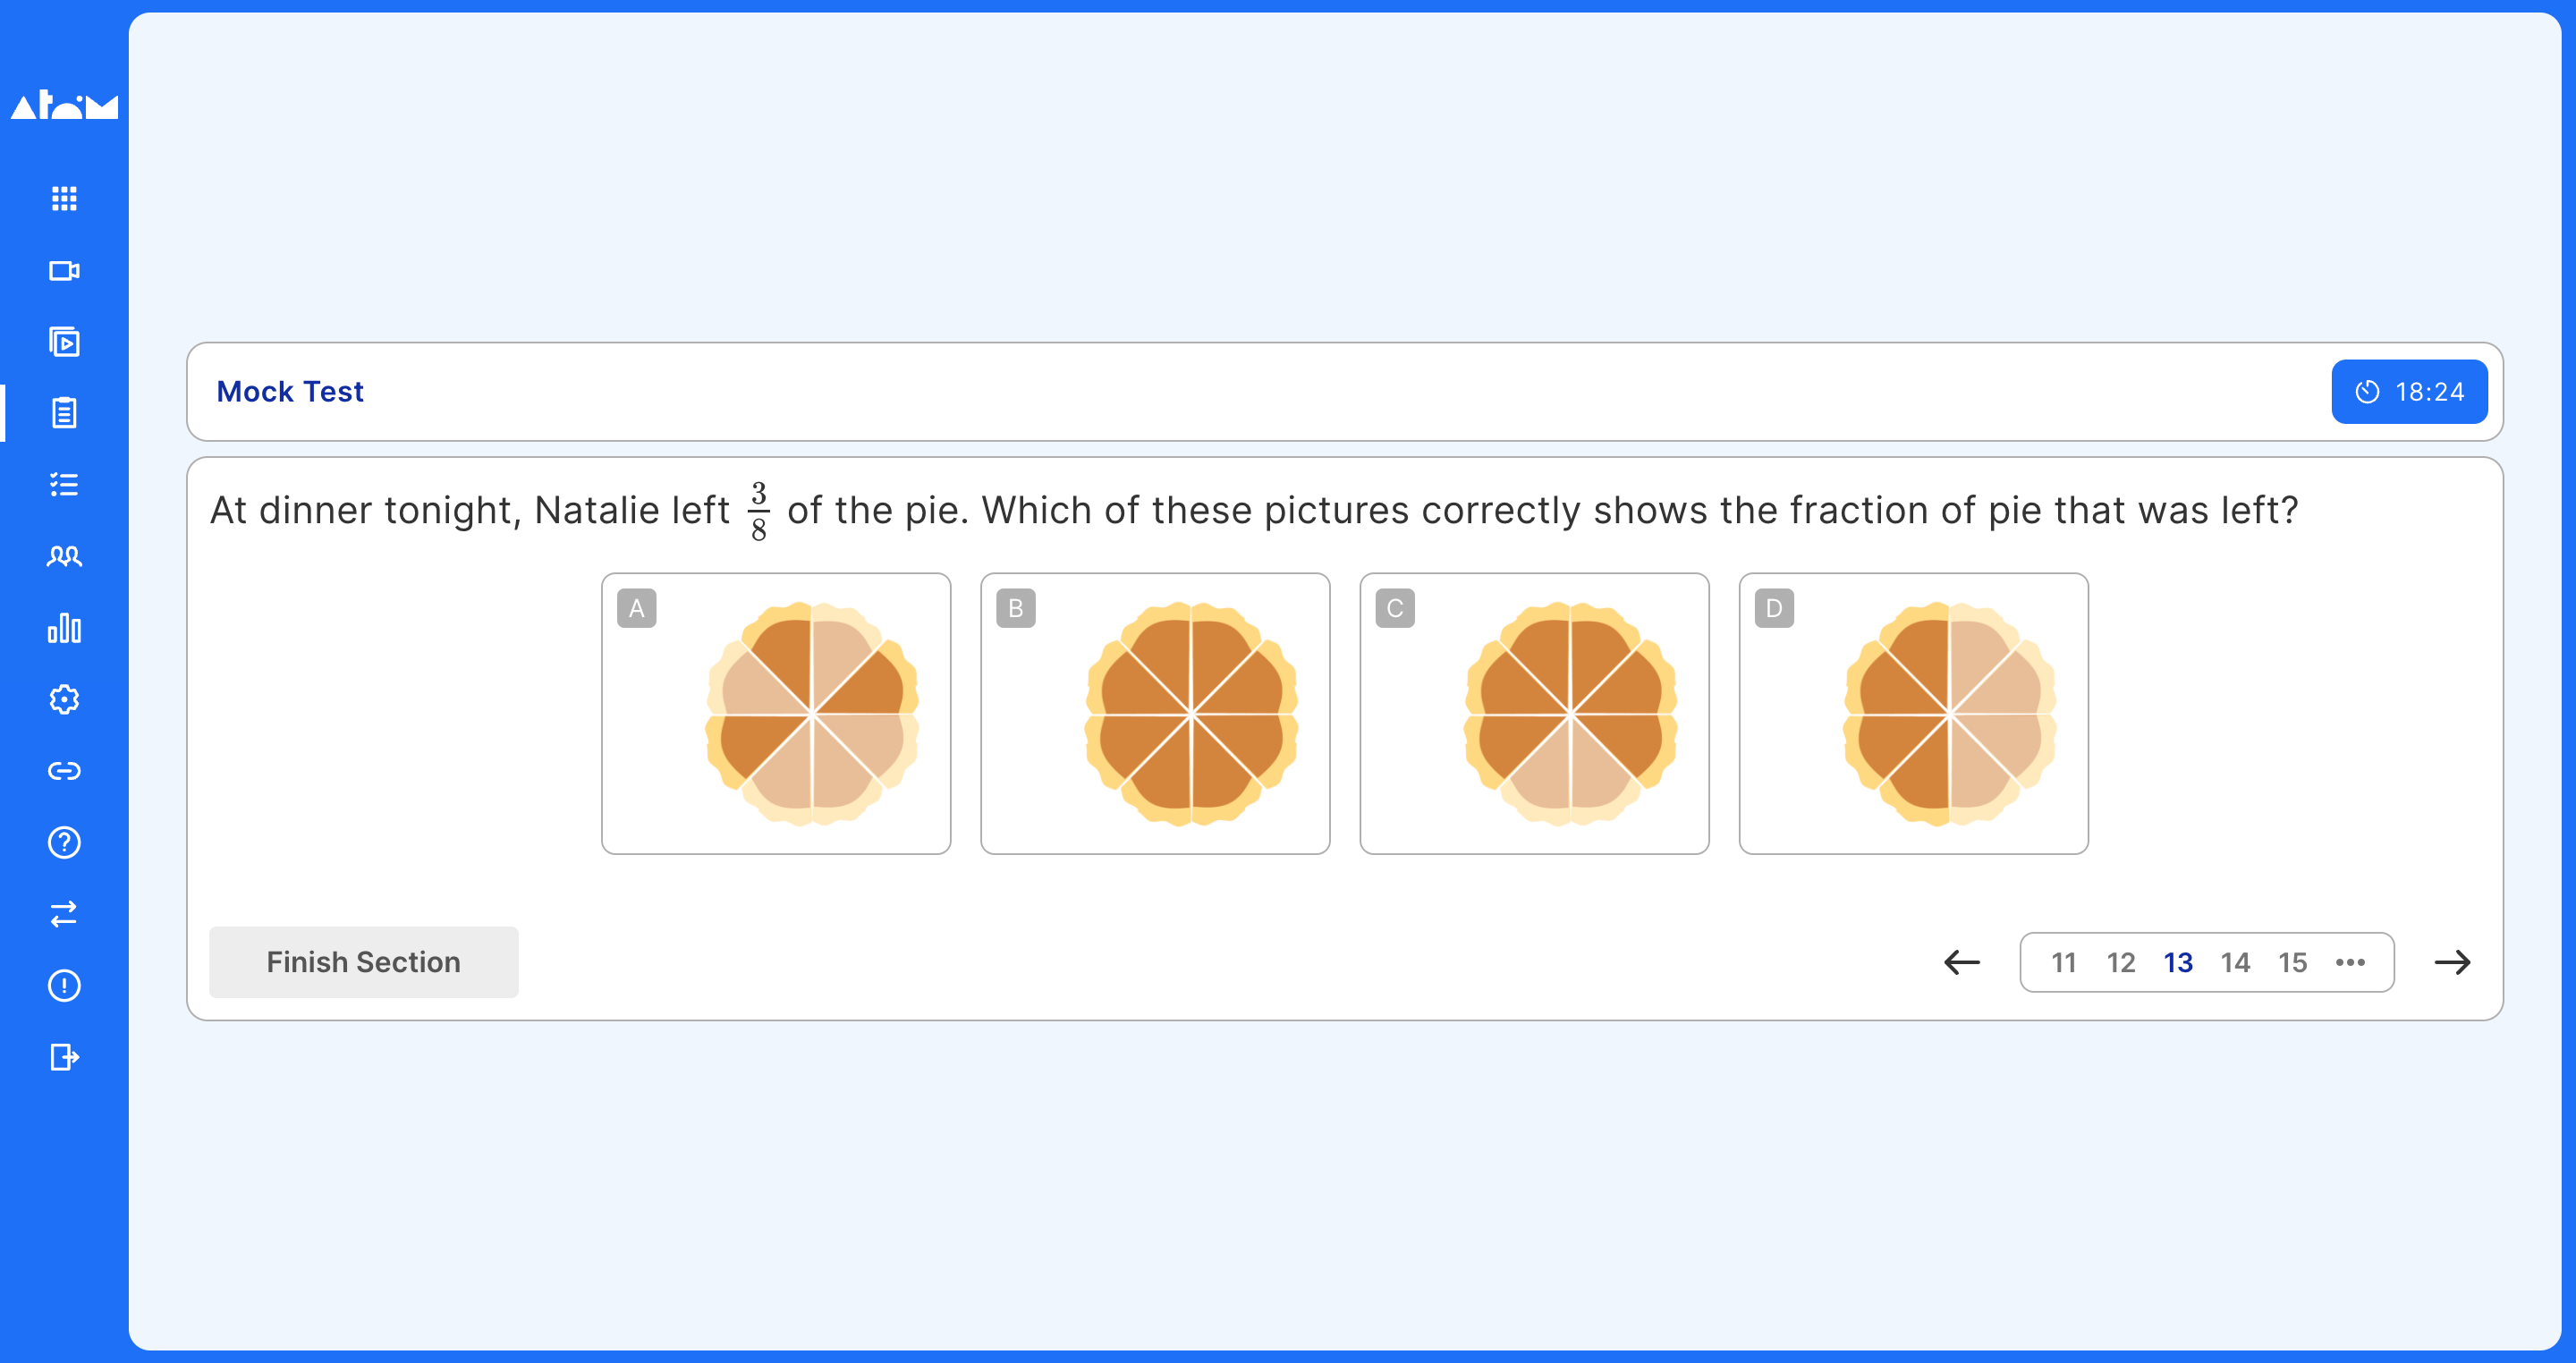Image resolution: width=2576 pixels, height=1363 pixels.
Task: Expand more question numbers with ellipsis
Action: pos(2350,962)
